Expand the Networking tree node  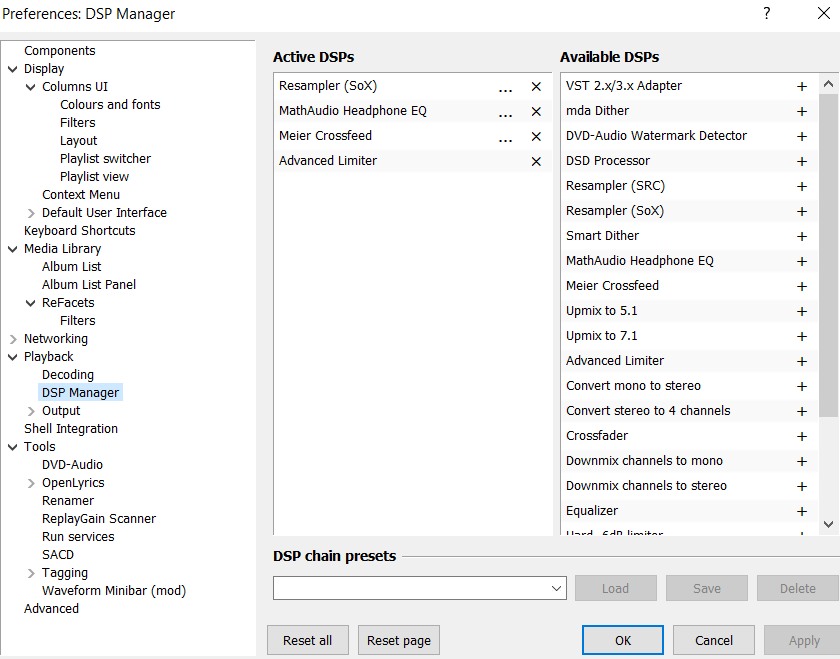click(13, 339)
